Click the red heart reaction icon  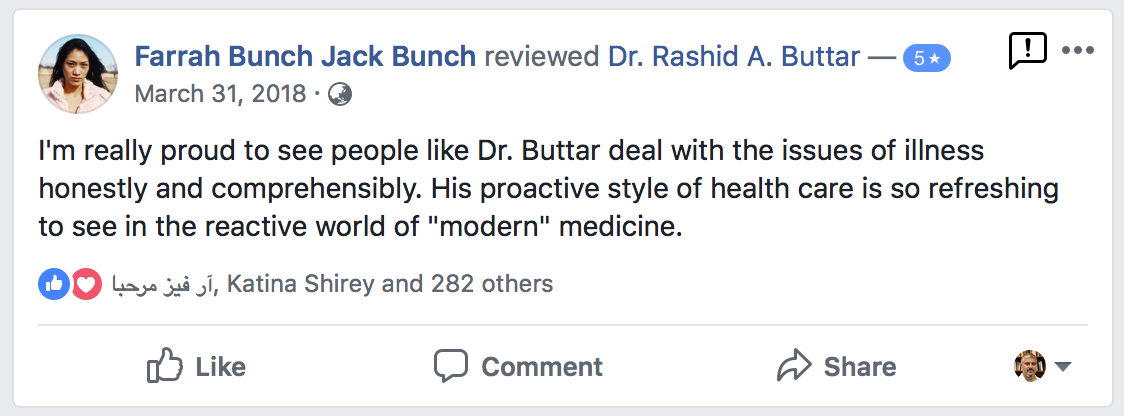point(87,284)
